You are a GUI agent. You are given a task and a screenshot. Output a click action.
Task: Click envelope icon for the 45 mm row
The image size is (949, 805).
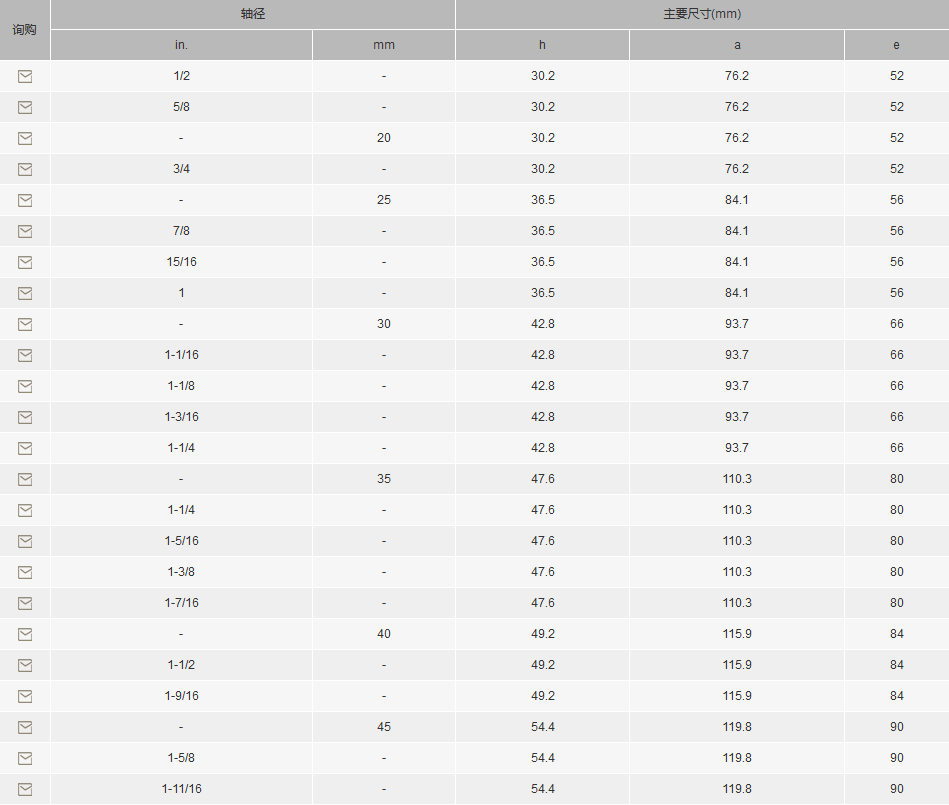point(25,727)
